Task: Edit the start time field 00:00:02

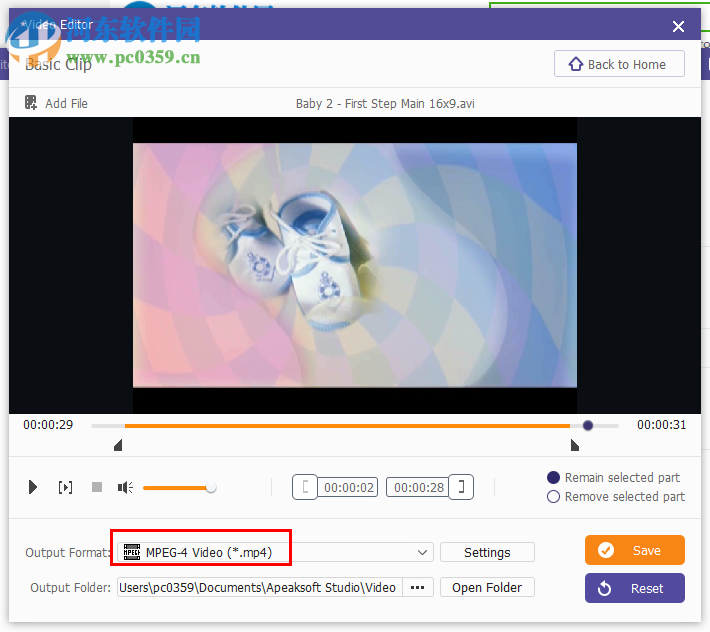Action: click(x=348, y=487)
